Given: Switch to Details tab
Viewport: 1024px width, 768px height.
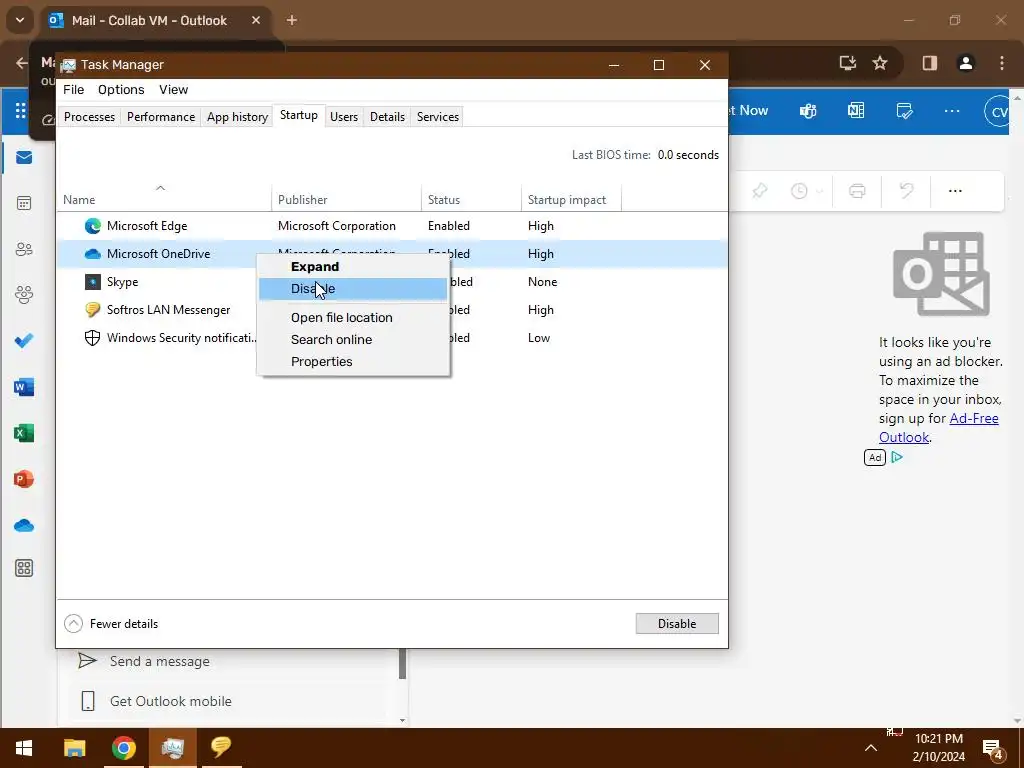Looking at the screenshot, I should coord(387,117).
